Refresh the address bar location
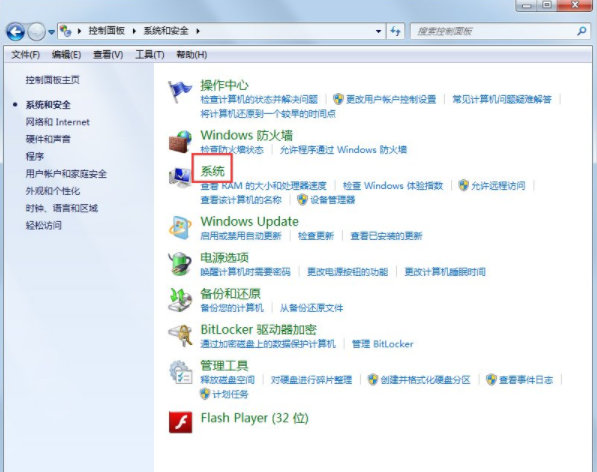This screenshot has height=472, width=597. 395,31
